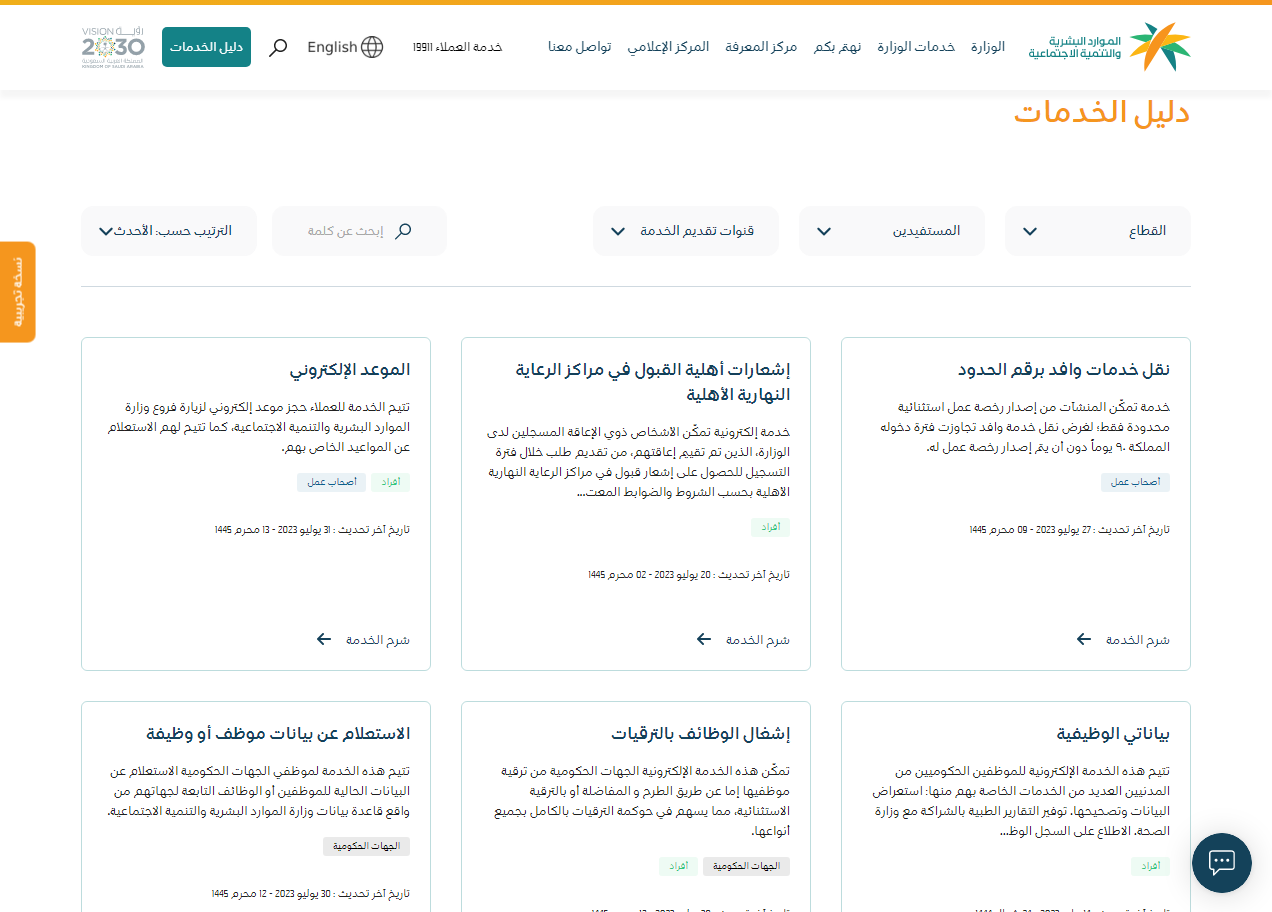Expand the القطاع filter dropdown
Image resolution: width=1272 pixels, height=912 pixels.
coord(1097,231)
